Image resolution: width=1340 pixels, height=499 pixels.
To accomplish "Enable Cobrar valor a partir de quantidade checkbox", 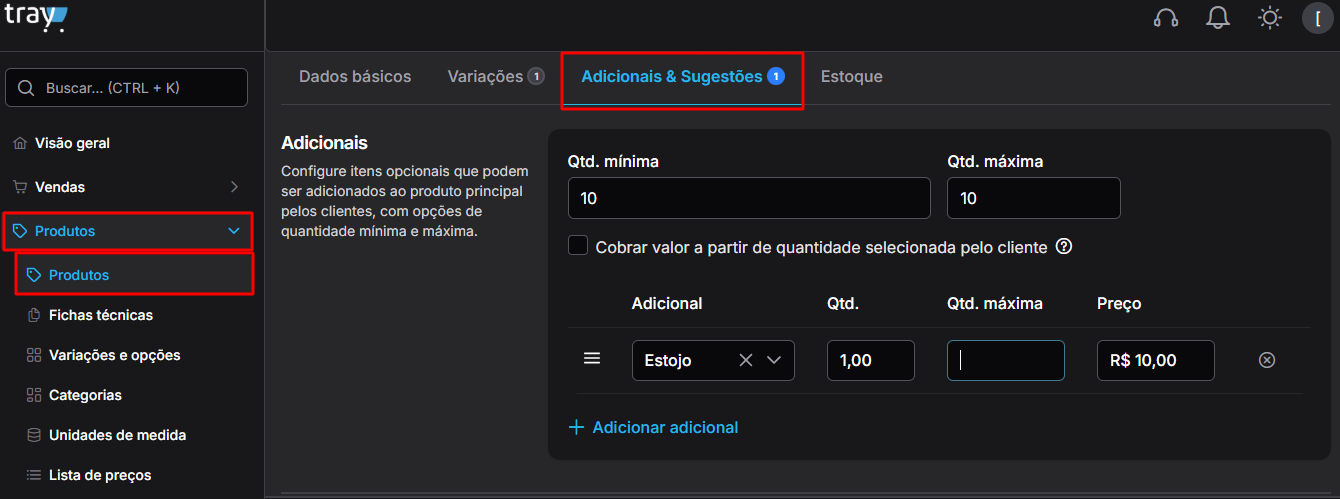I will click(x=578, y=246).
